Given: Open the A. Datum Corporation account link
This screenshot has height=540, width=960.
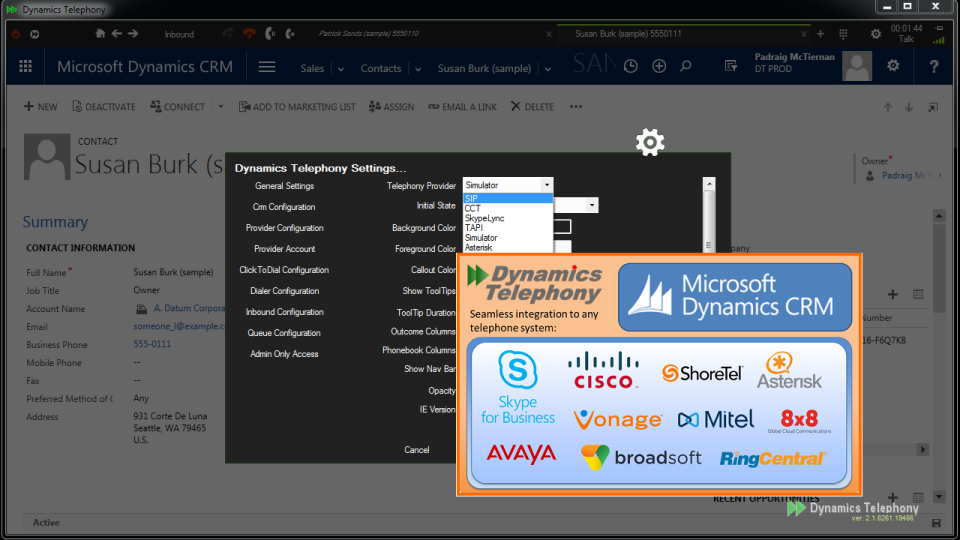Looking at the screenshot, I should click(189, 309).
